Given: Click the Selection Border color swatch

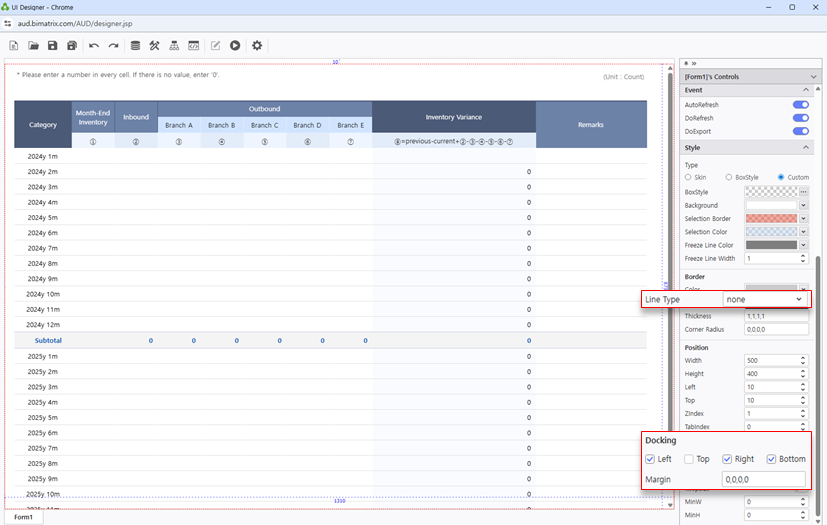Looking at the screenshot, I should click(x=771, y=218).
